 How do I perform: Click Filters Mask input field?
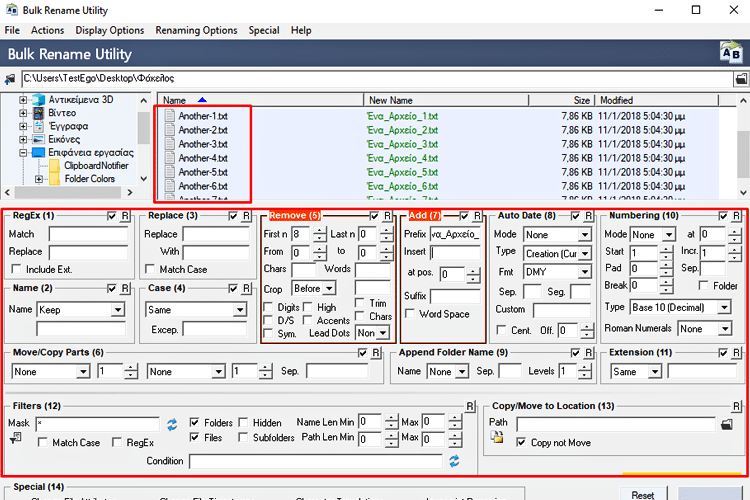[x=98, y=423]
